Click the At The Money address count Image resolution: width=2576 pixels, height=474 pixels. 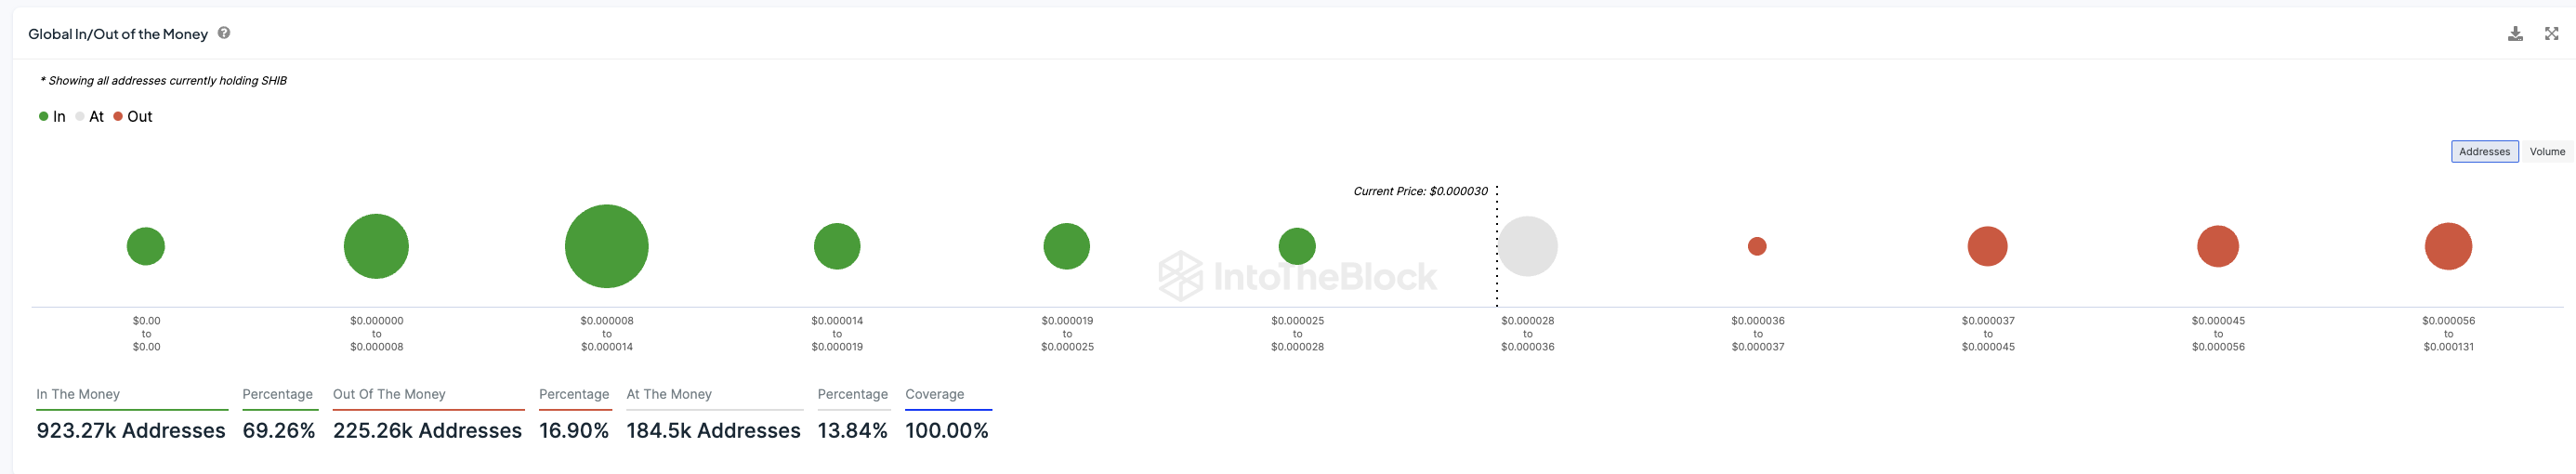(713, 431)
